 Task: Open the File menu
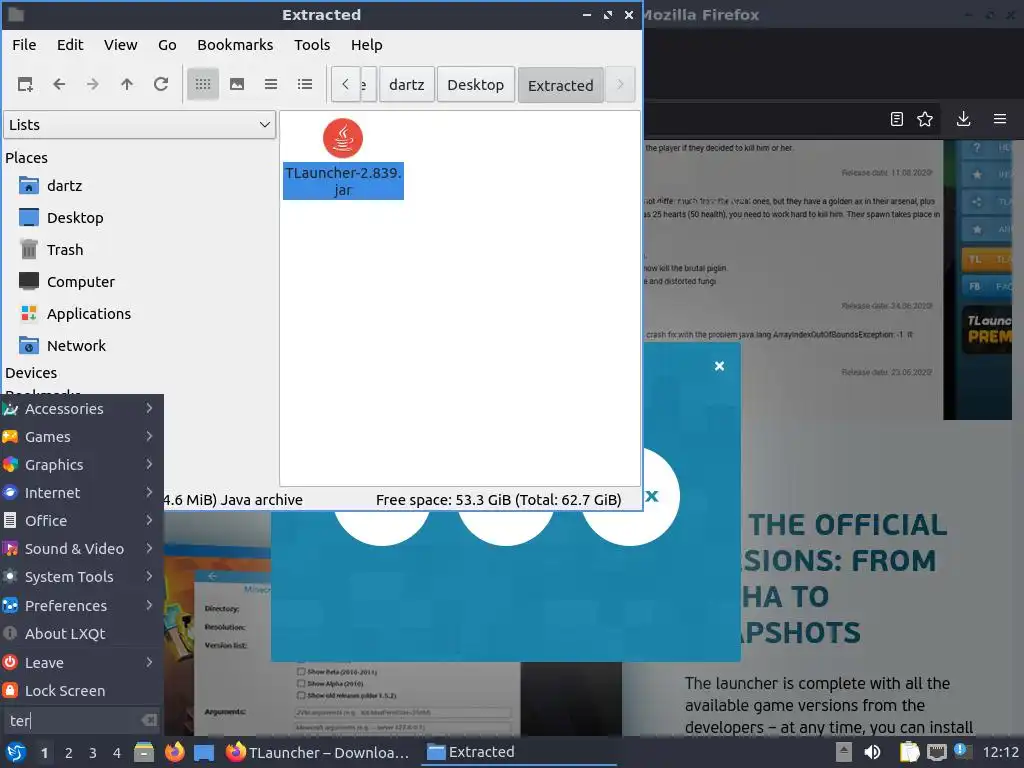(24, 45)
